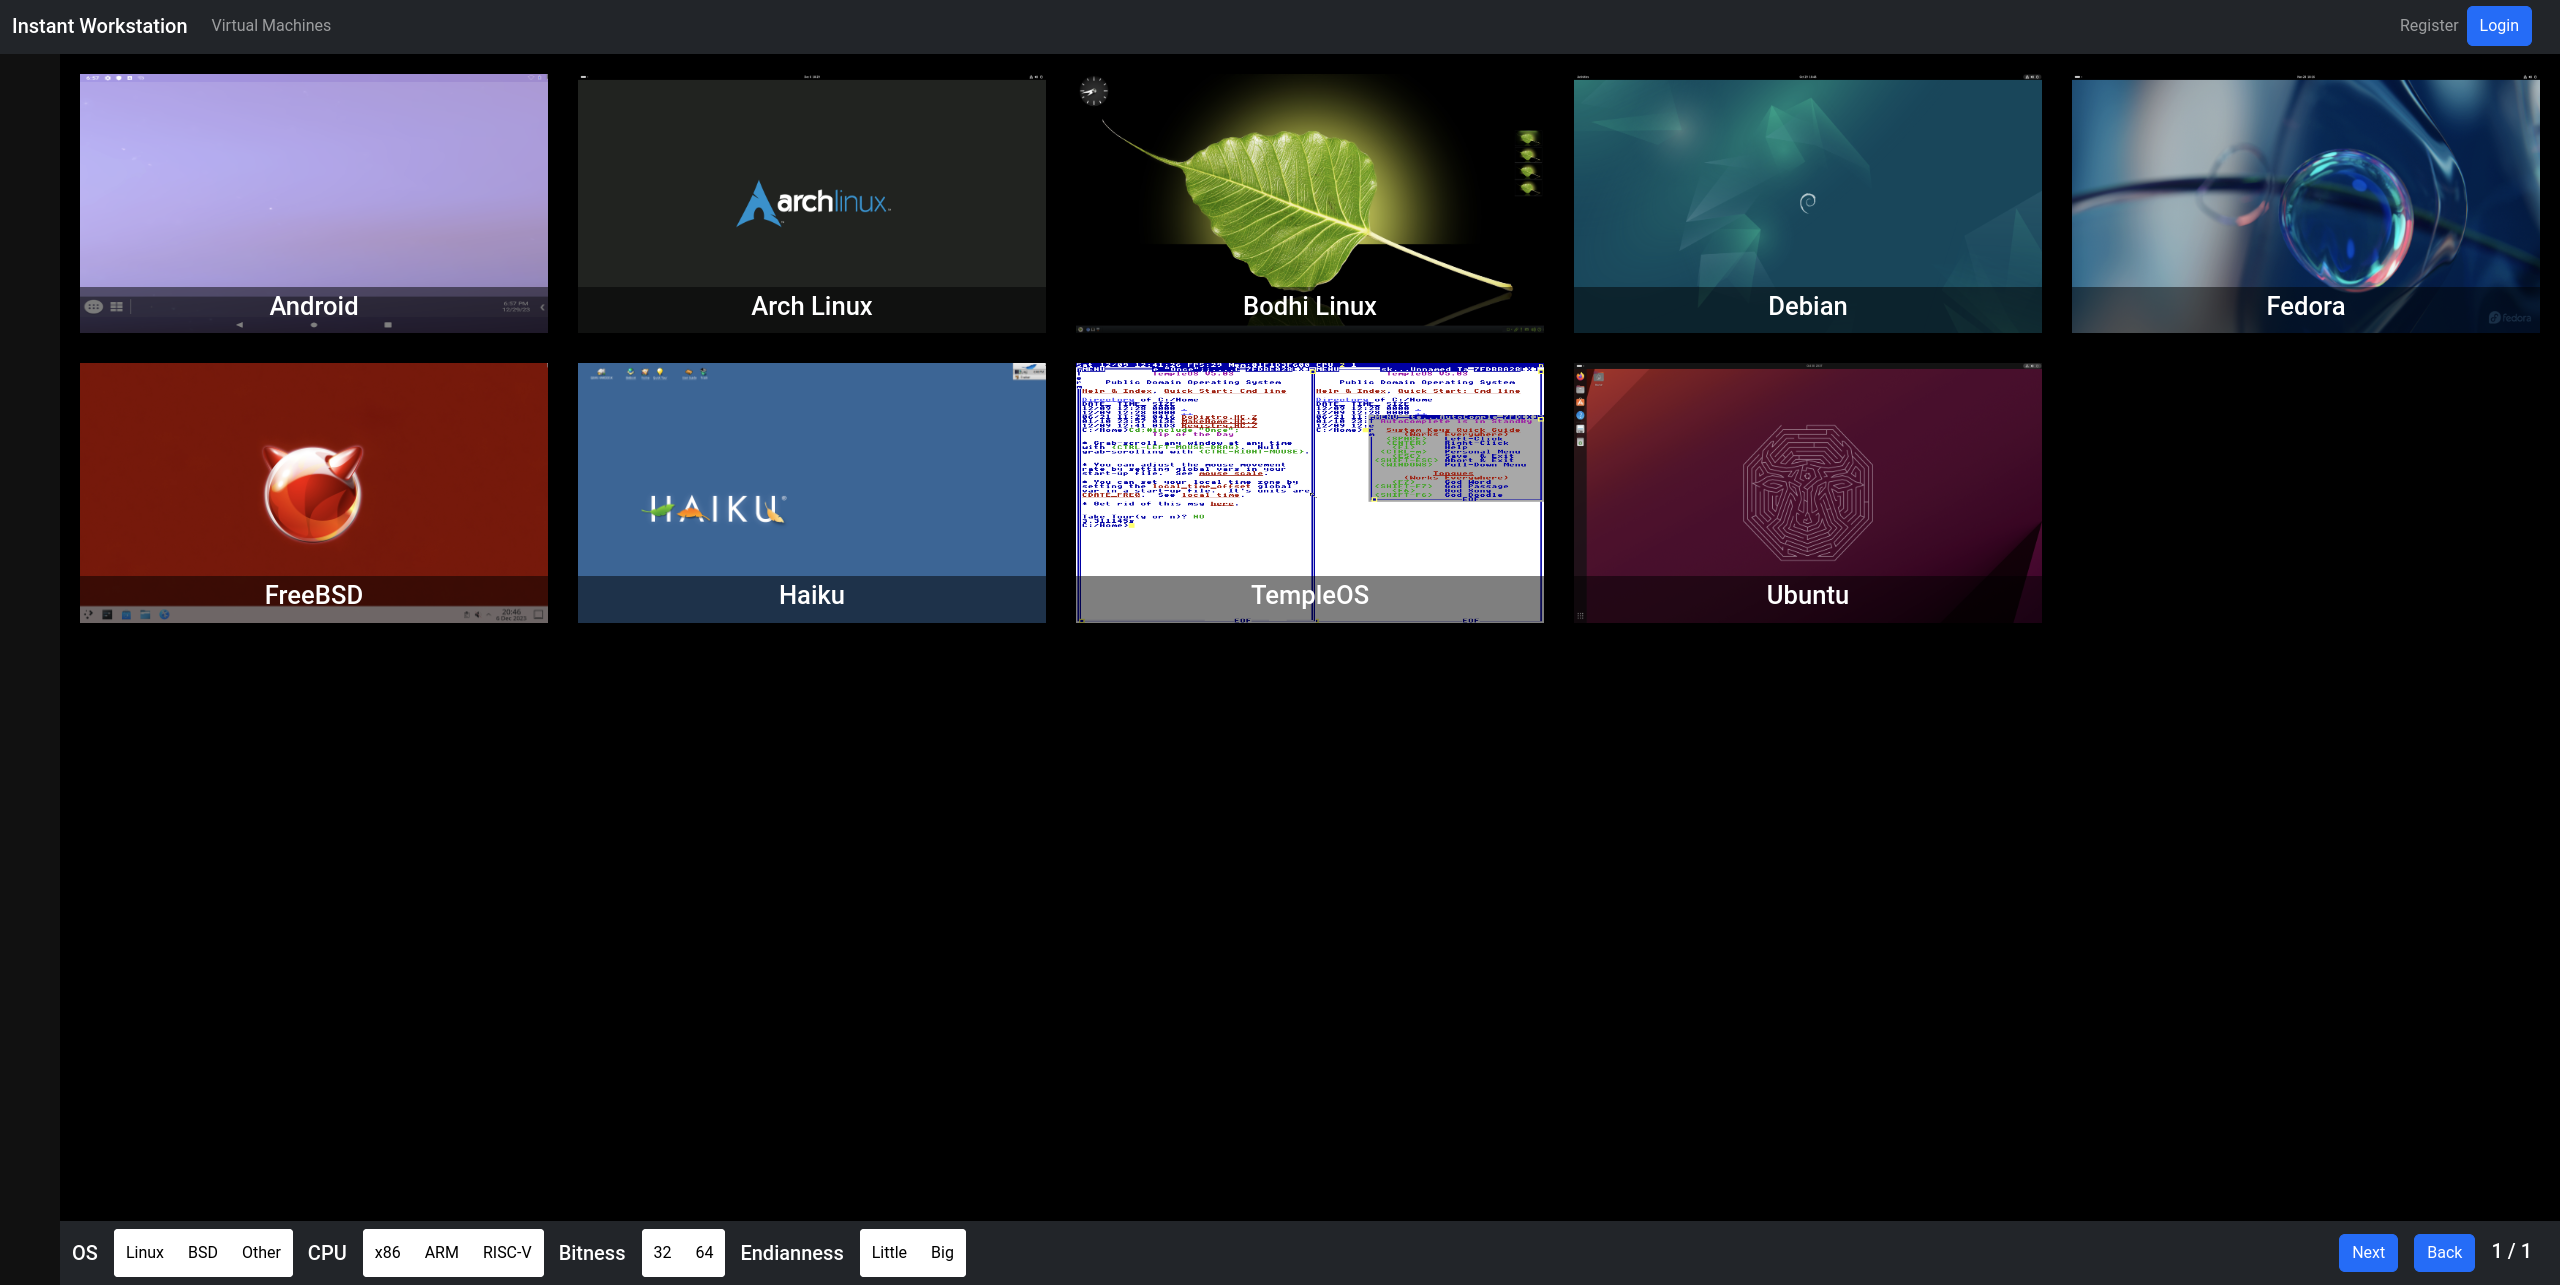
Task: Open the Virtual Machines nav link
Action: coord(271,26)
